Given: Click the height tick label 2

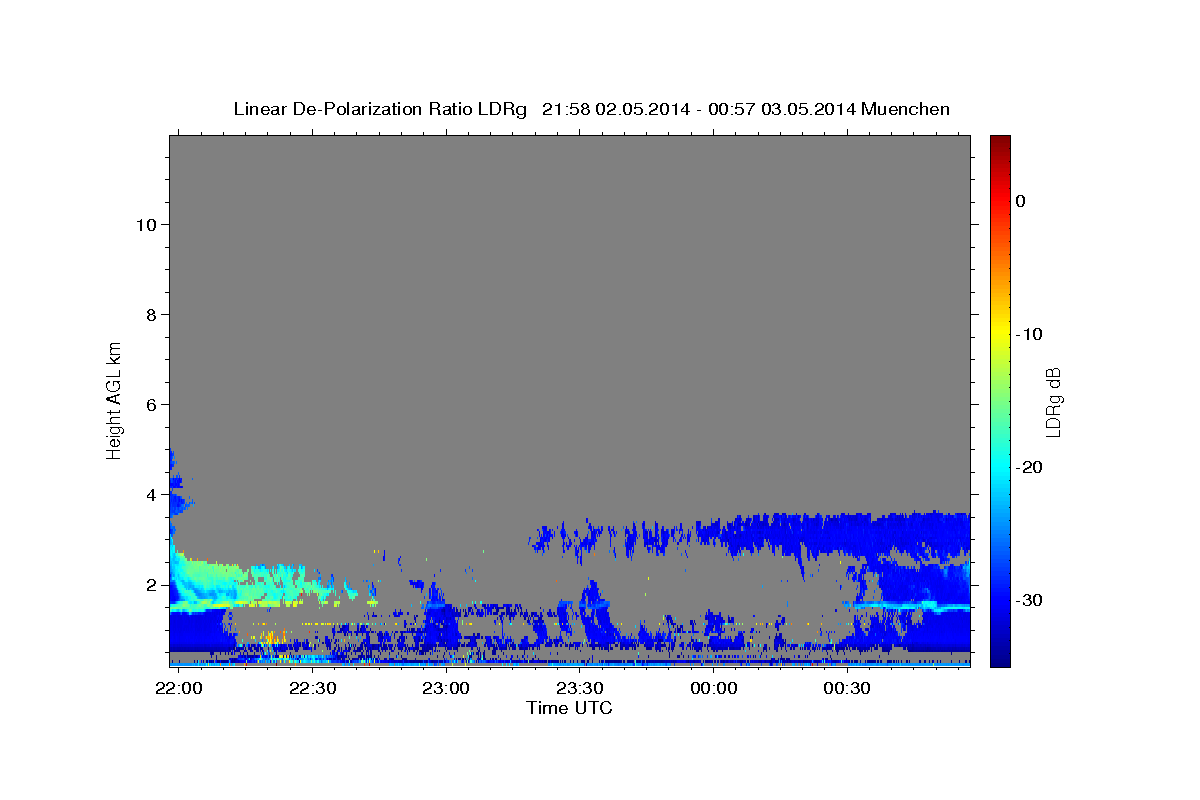Looking at the screenshot, I should [x=150, y=584].
